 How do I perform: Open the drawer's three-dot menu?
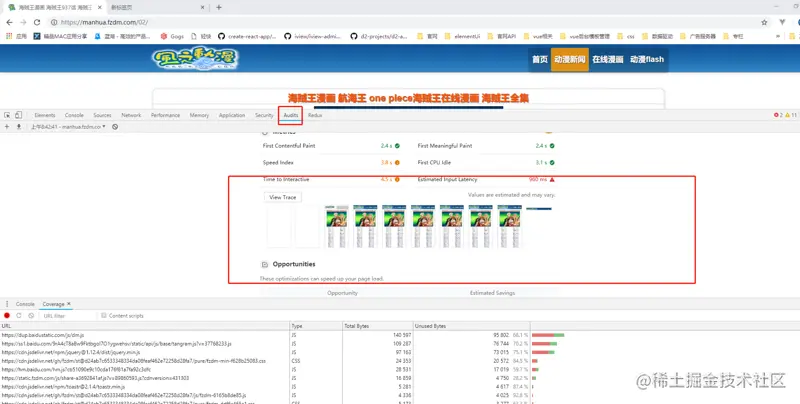7,304
